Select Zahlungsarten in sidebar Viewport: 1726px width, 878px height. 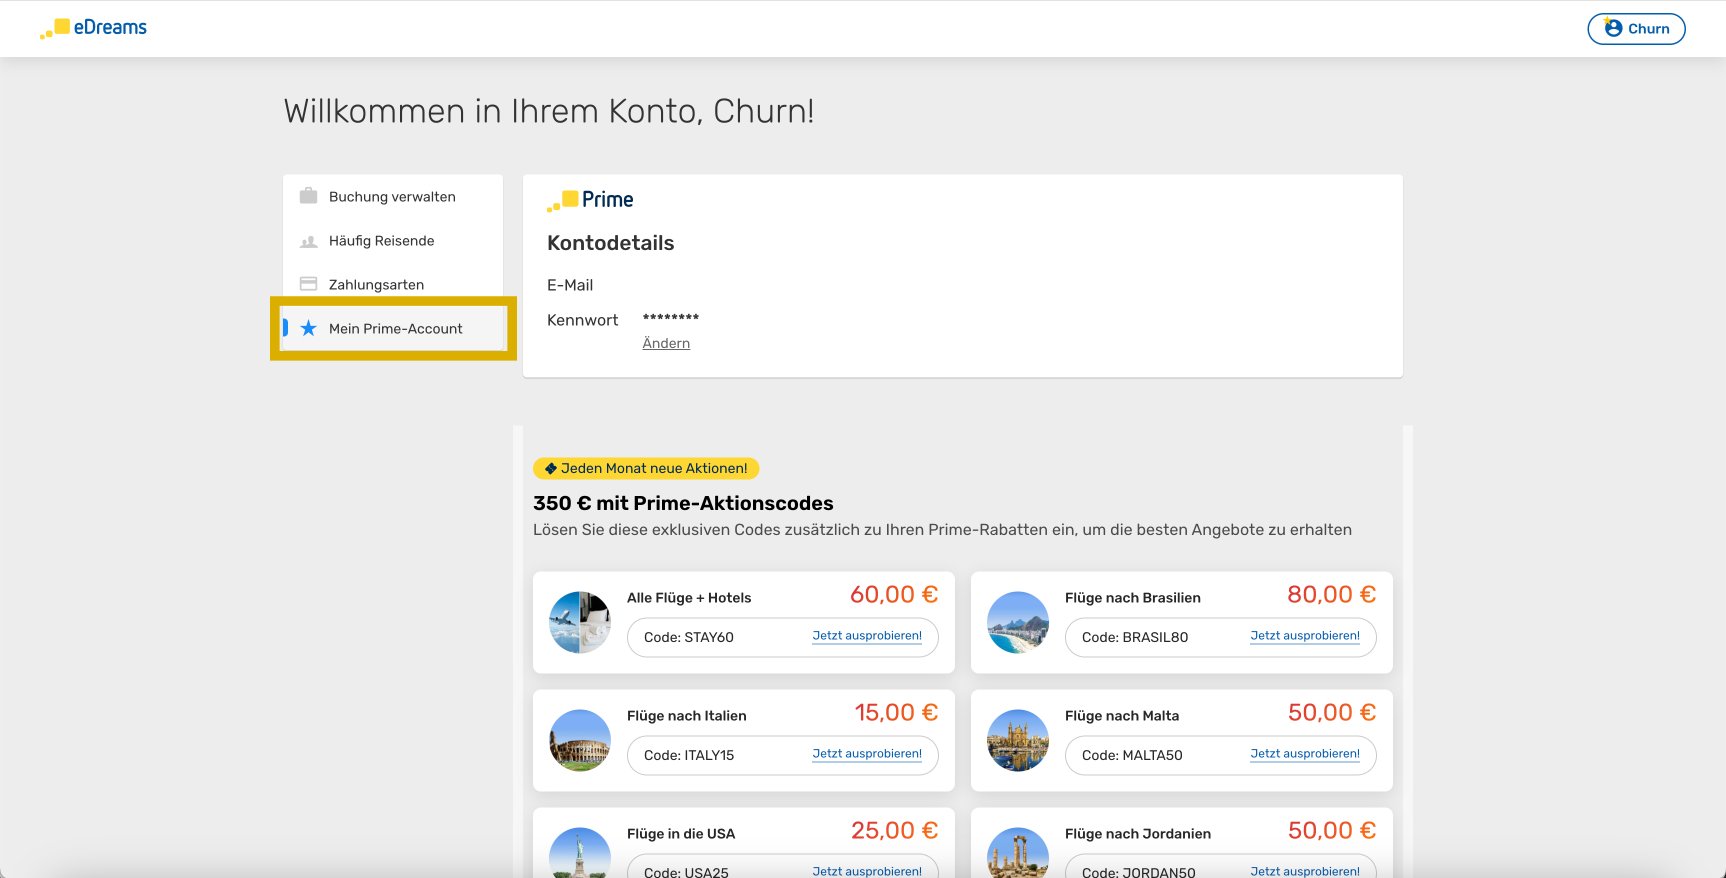(393, 285)
